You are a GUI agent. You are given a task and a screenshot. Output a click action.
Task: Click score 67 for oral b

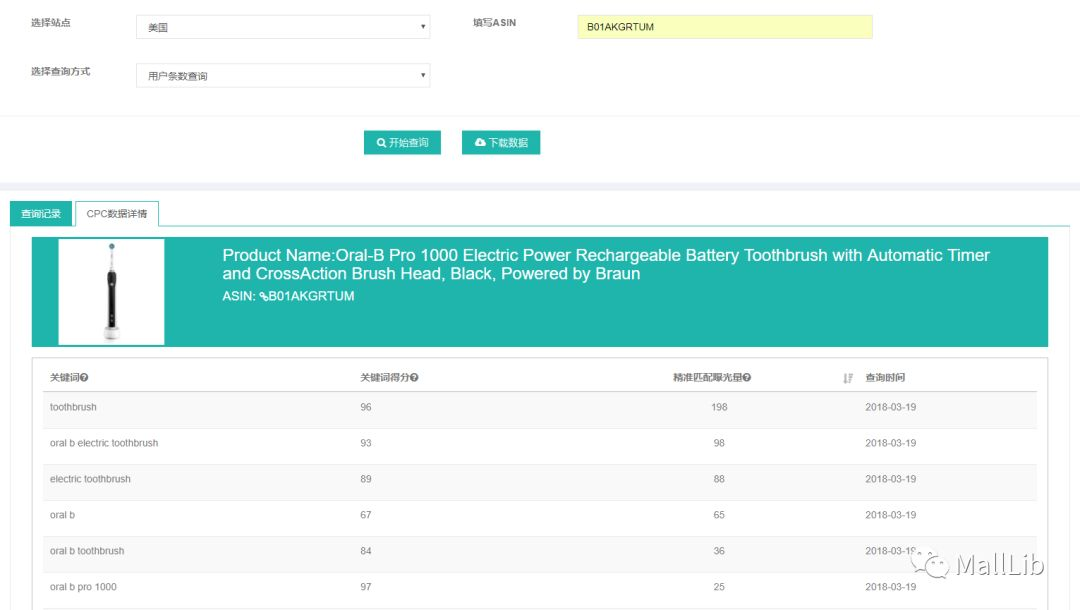(366, 514)
